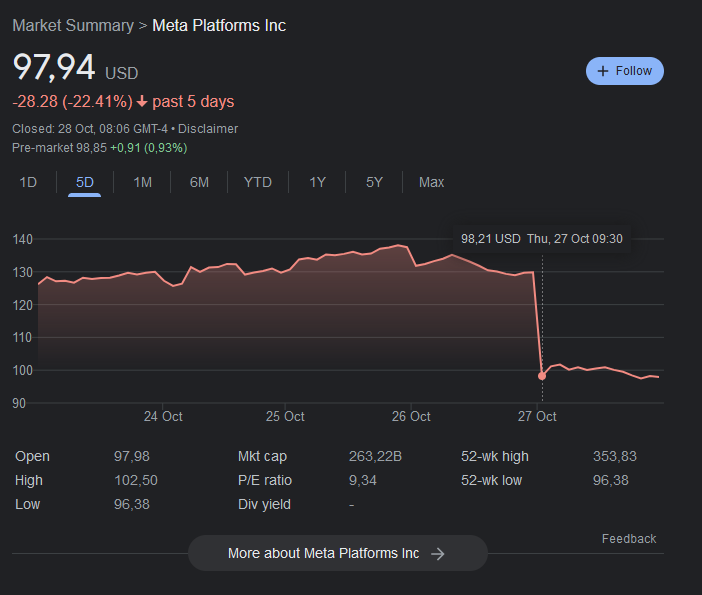
Task: Click the Follow button
Action: [625, 71]
